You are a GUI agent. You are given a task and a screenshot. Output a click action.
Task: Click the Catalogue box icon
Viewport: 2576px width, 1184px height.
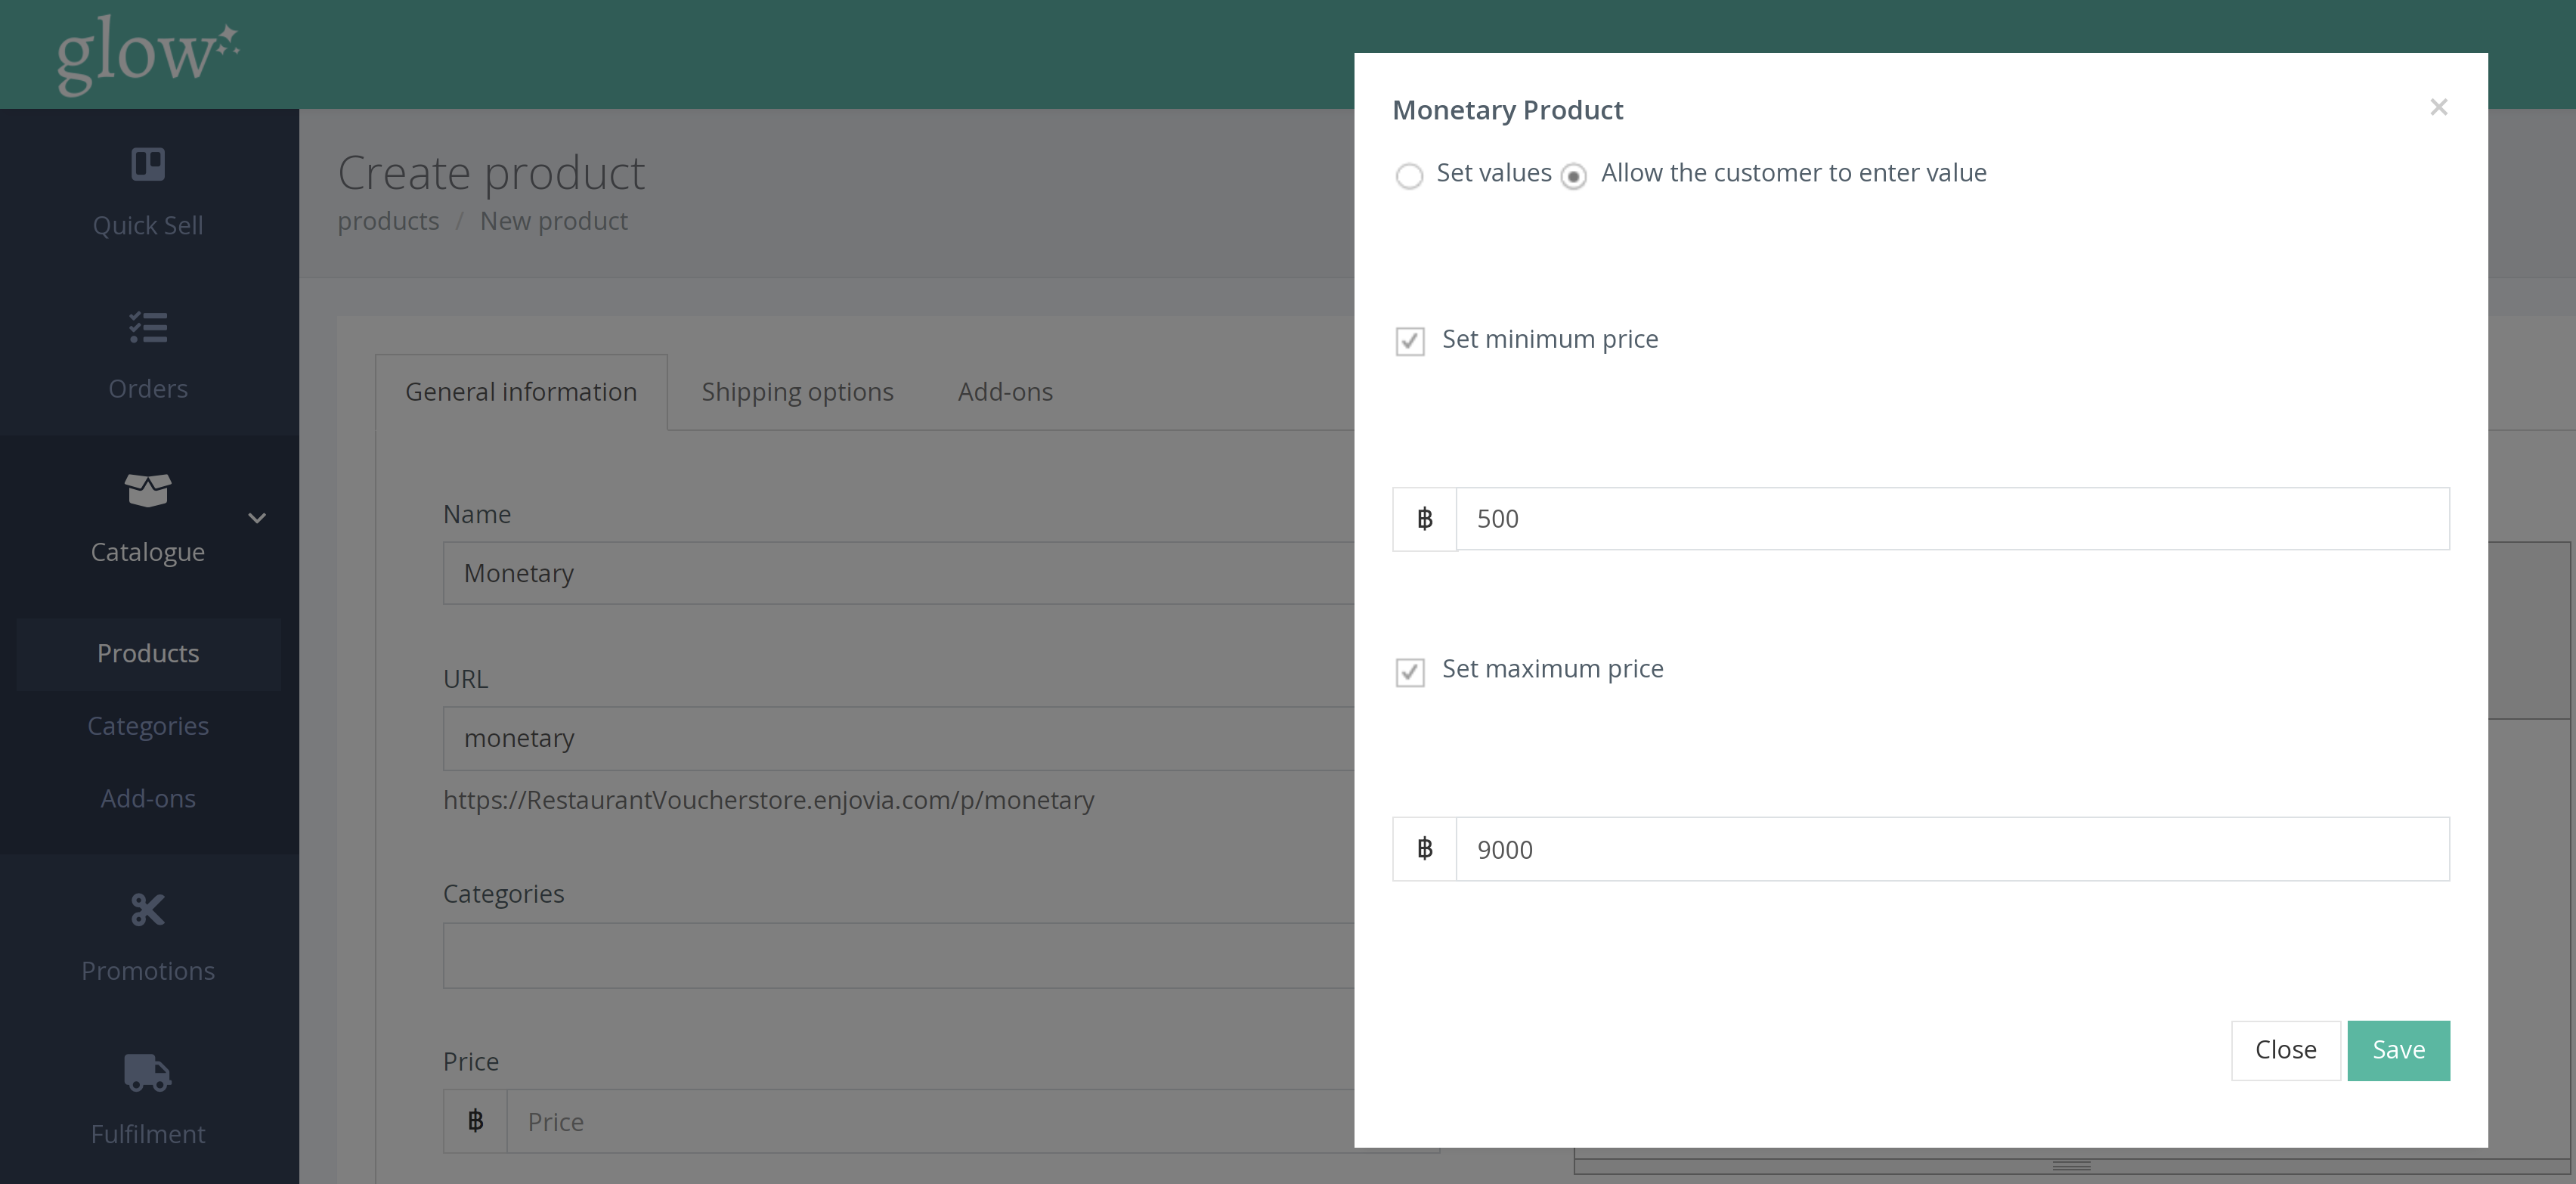tap(148, 490)
